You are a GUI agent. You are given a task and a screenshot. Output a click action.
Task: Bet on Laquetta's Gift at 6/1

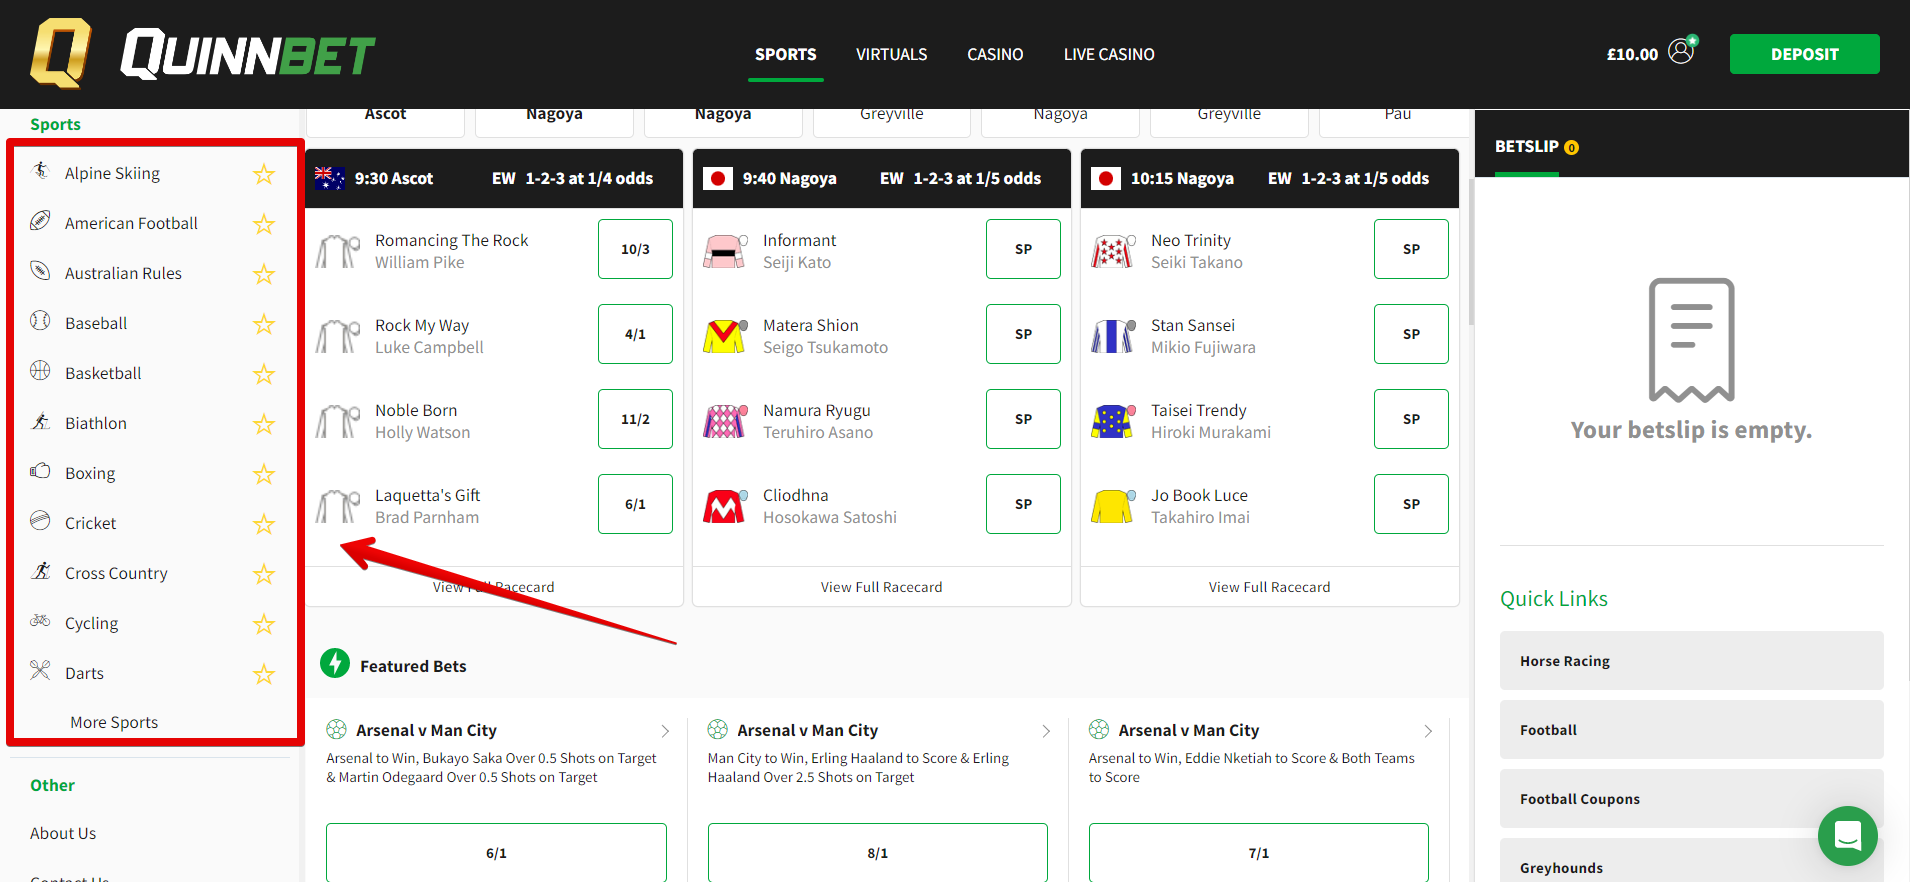tap(635, 504)
